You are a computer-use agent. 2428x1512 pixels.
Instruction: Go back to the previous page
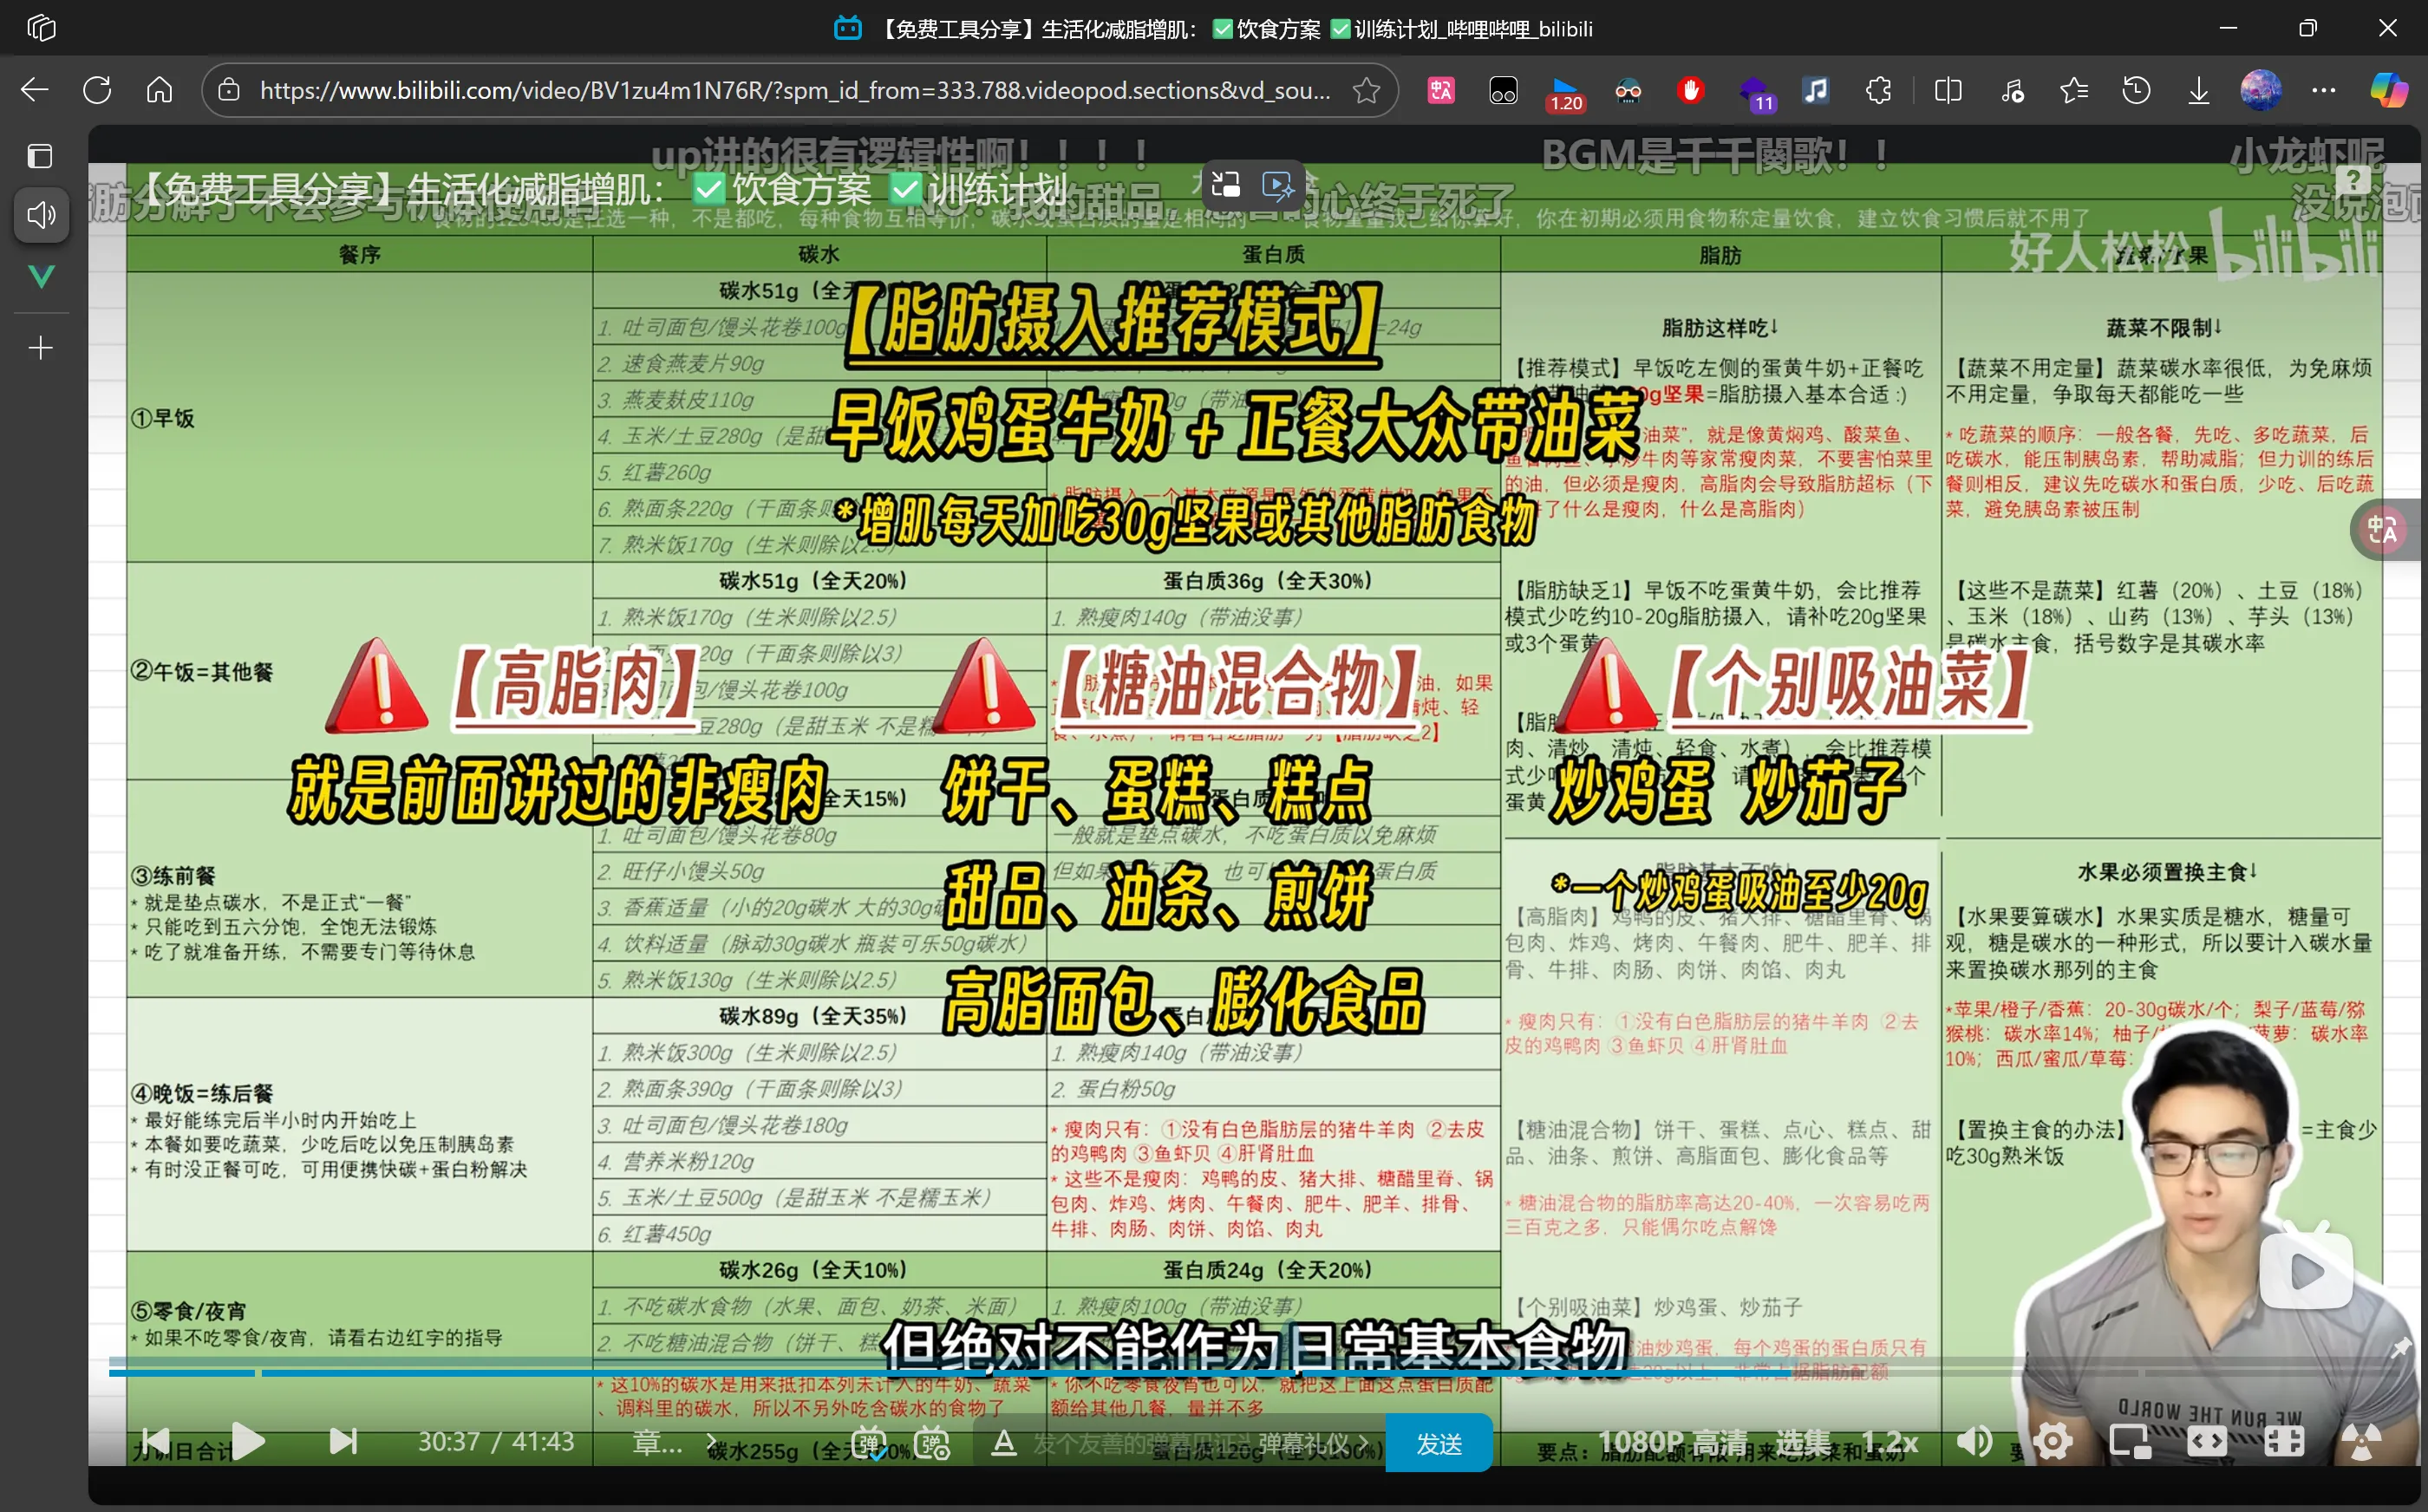pyautogui.click(x=35, y=90)
